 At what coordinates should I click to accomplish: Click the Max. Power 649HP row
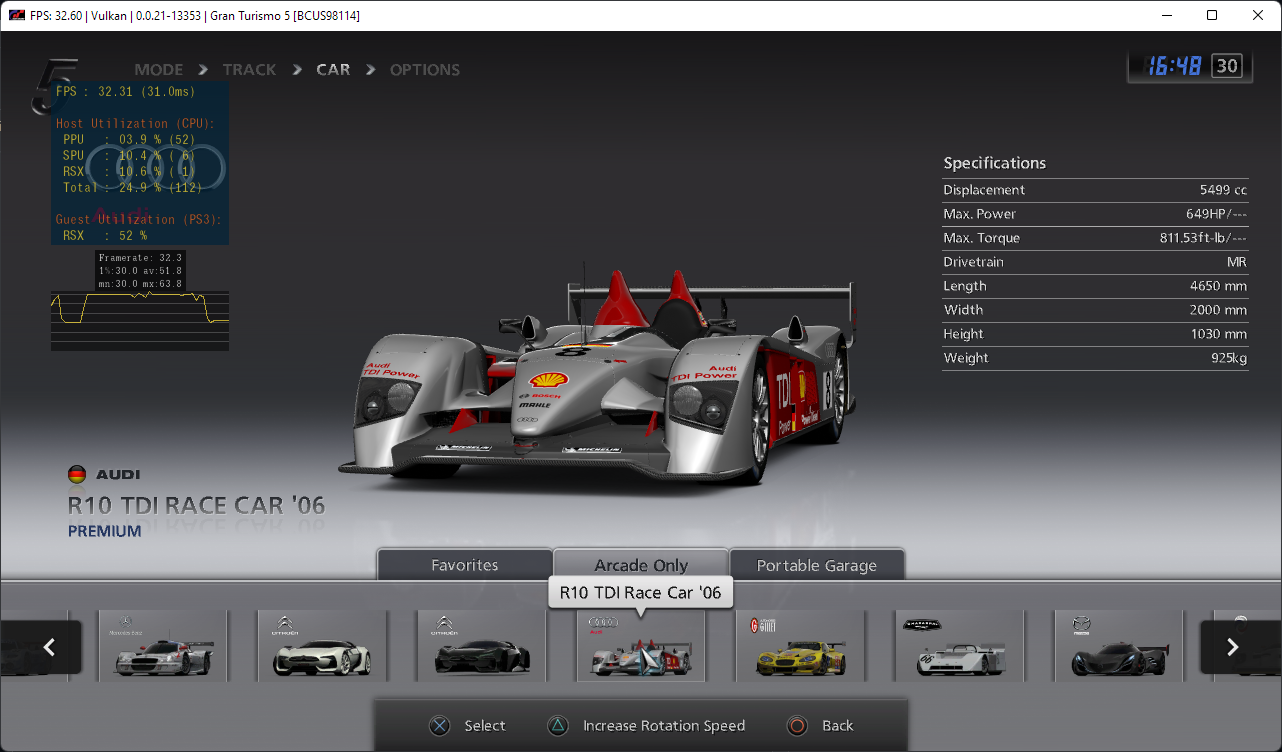1095,214
